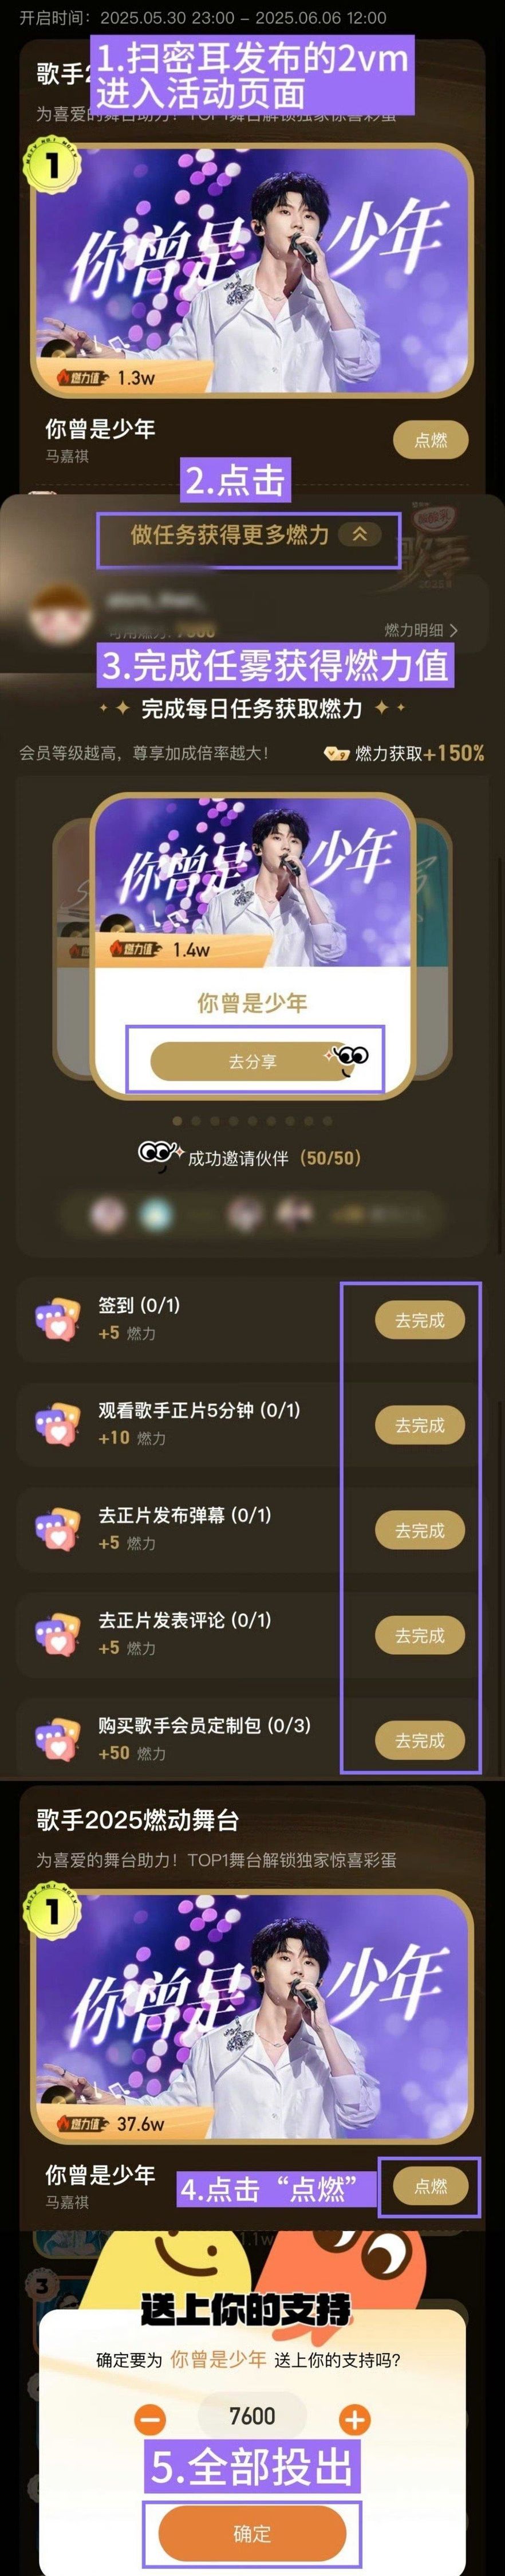
Task: Click 去完成 for 购买歌手会员定制包
Action: pos(420,1740)
